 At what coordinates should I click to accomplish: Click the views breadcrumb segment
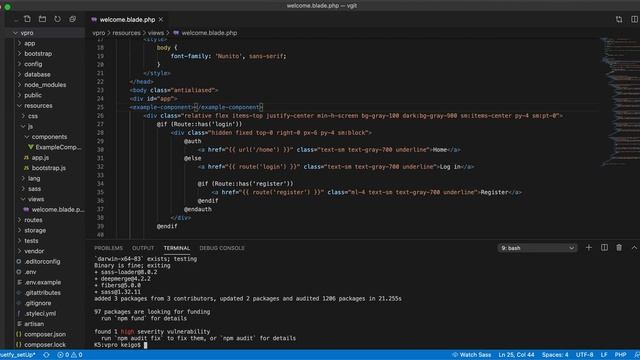156,33
